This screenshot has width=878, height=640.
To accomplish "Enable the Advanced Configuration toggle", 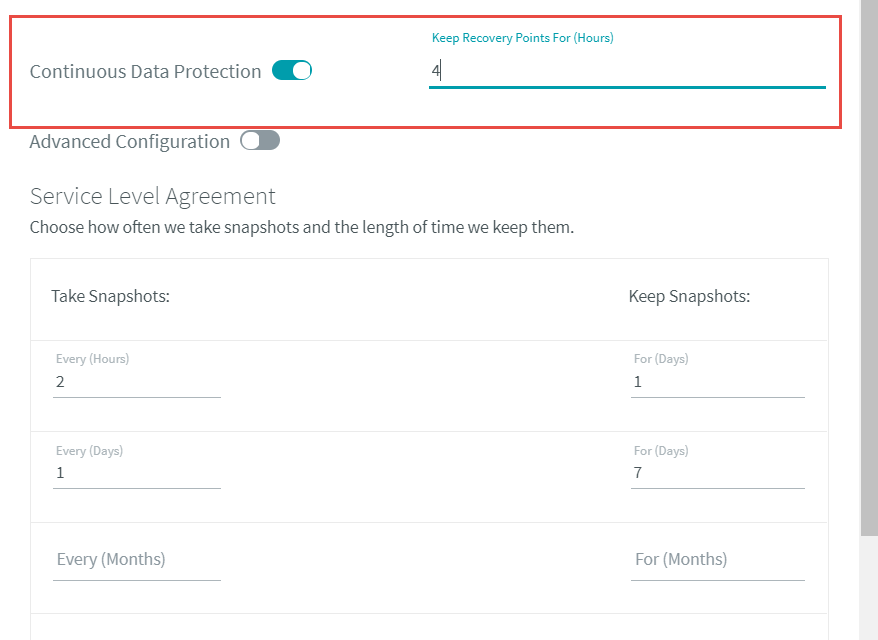I will [260, 141].
